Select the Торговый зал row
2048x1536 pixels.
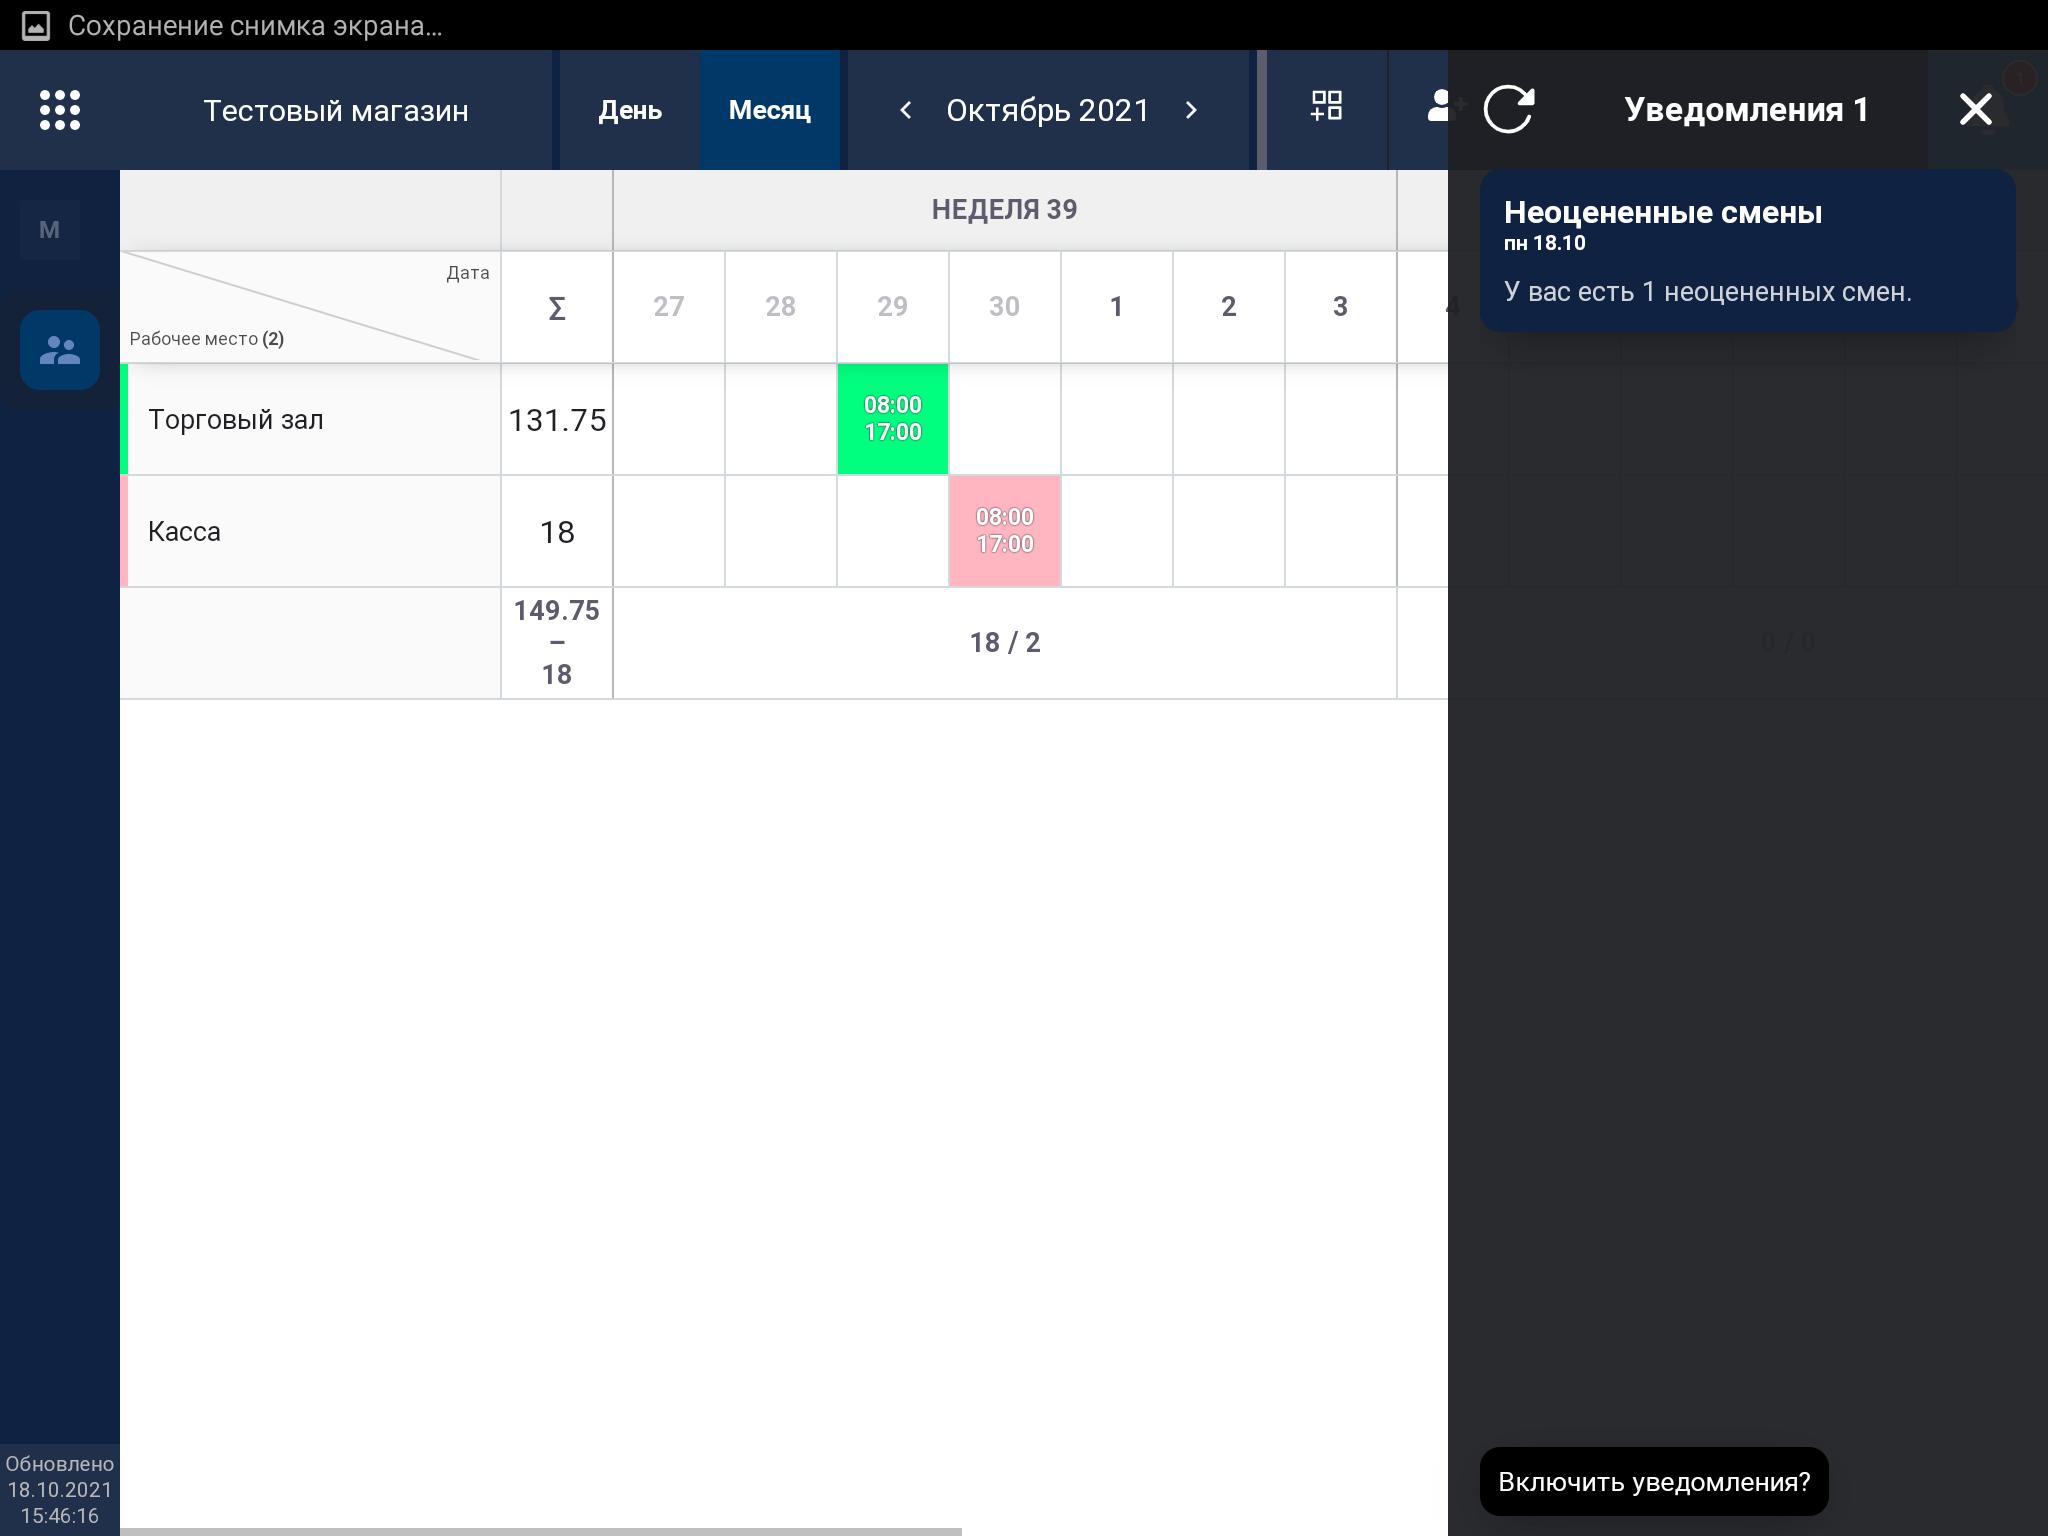coord(310,419)
